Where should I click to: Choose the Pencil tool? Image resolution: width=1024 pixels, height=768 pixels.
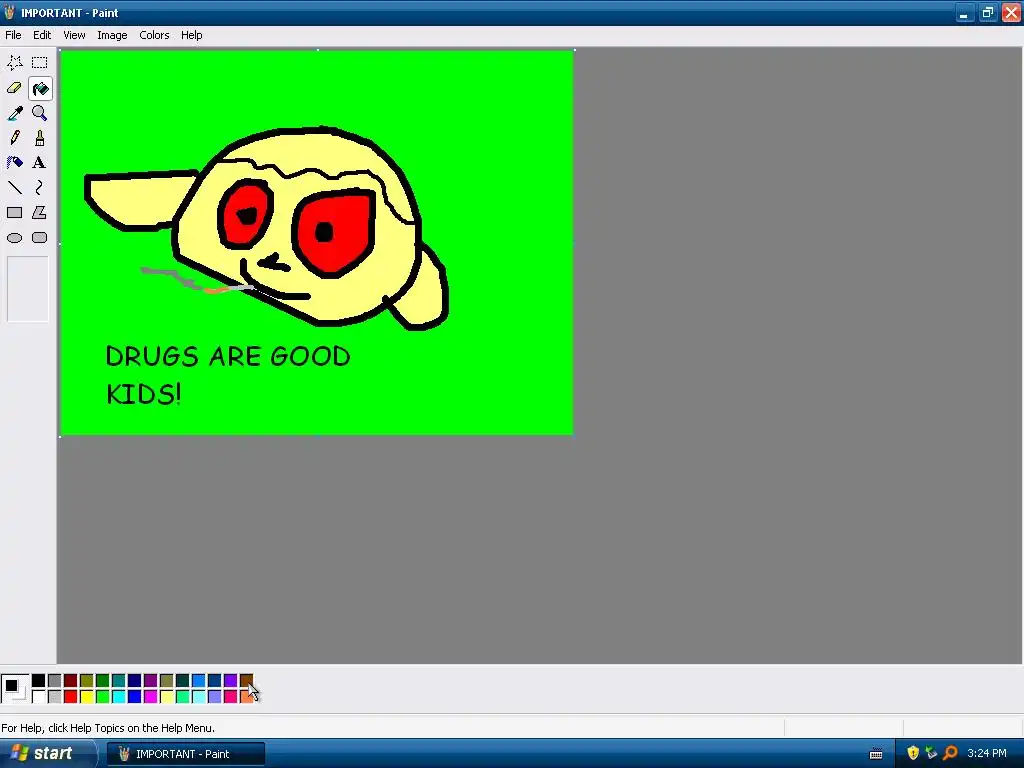tap(14, 138)
